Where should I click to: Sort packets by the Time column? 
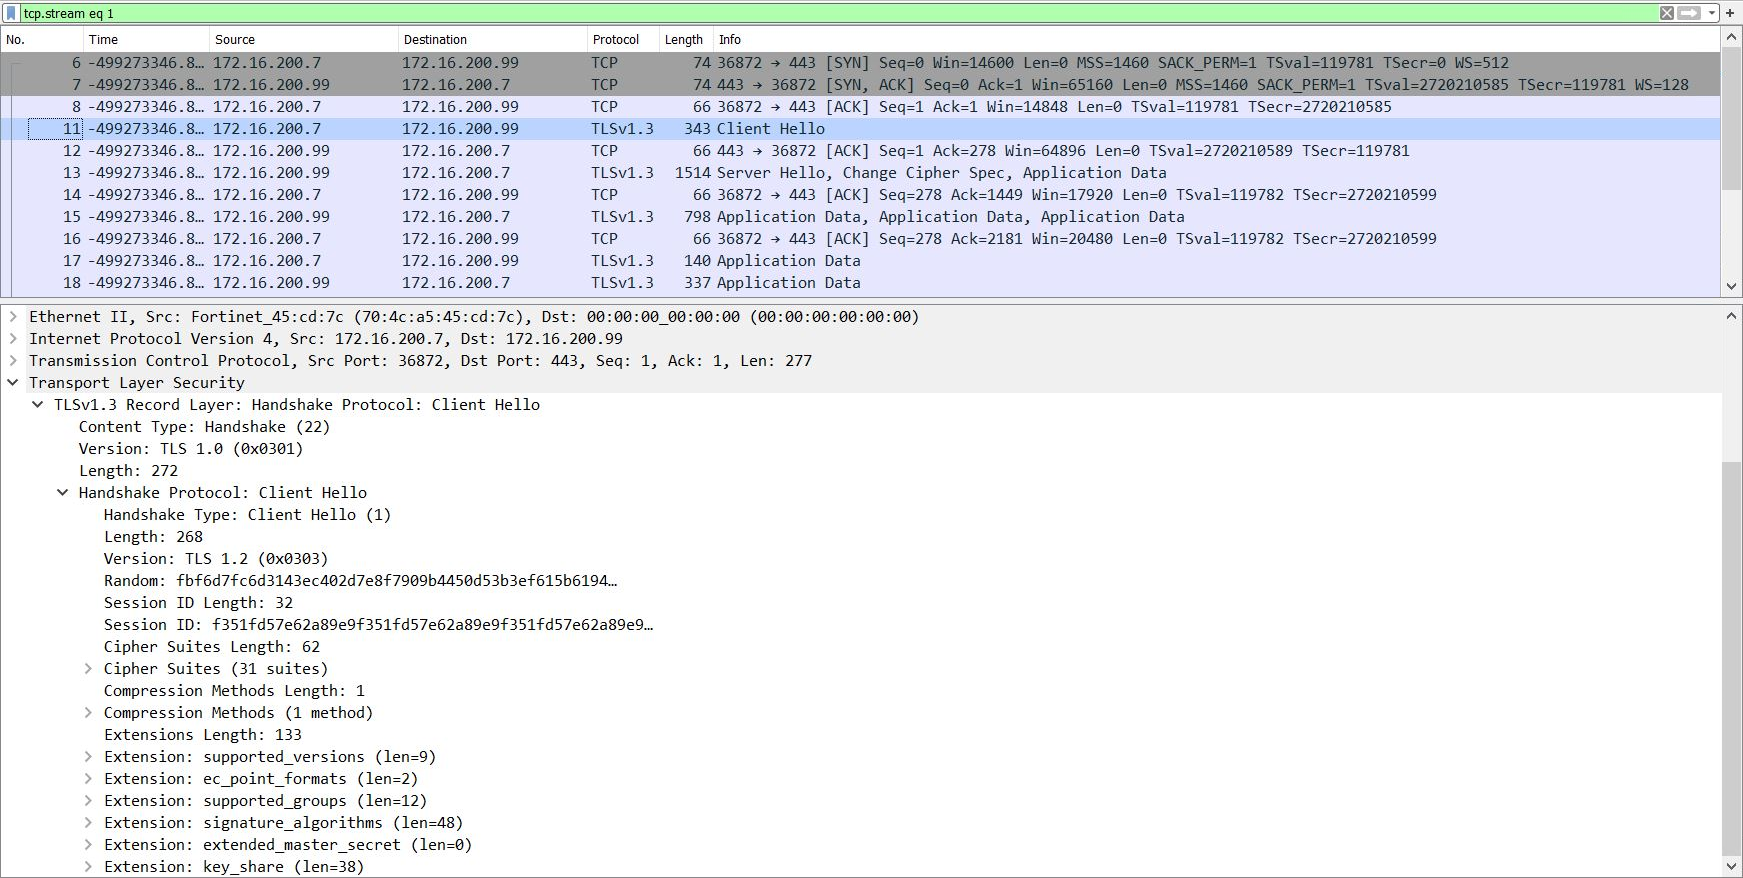pos(146,40)
